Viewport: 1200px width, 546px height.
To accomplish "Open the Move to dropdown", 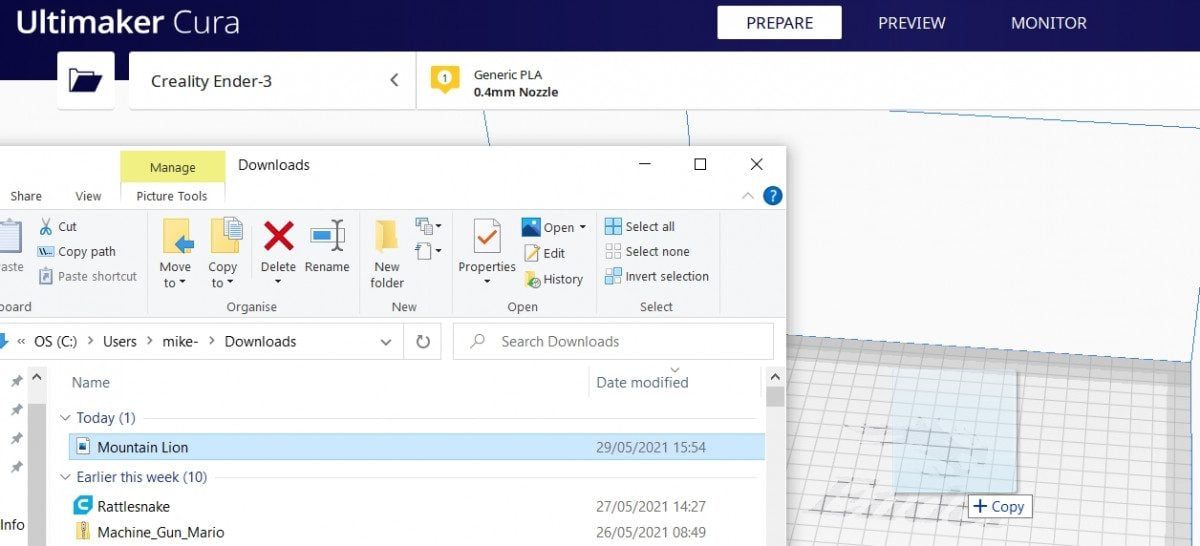I will coord(175,275).
